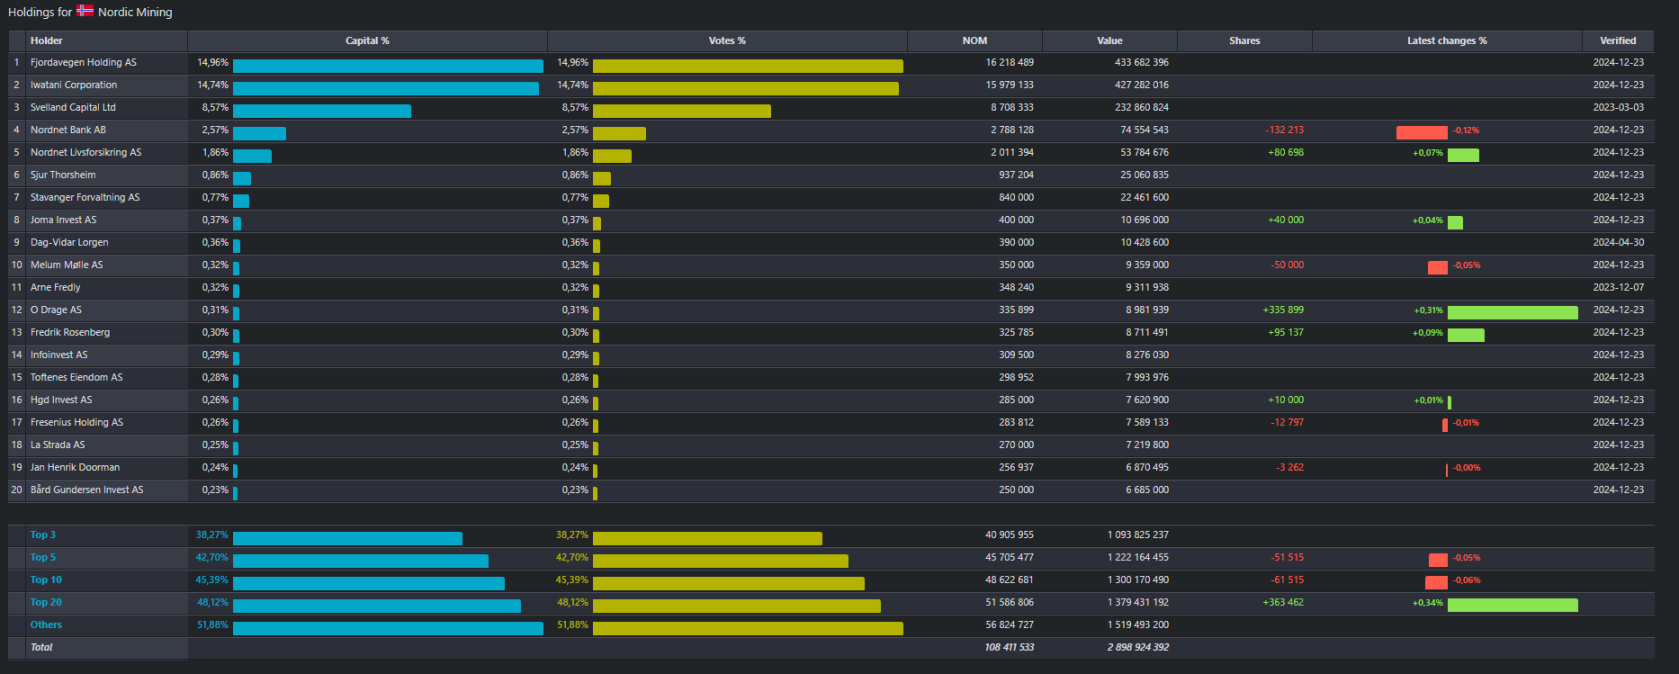The image size is (1679, 674).
Task: Click holder Dag-Vidar Lorgen
Action: pos(69,242)
